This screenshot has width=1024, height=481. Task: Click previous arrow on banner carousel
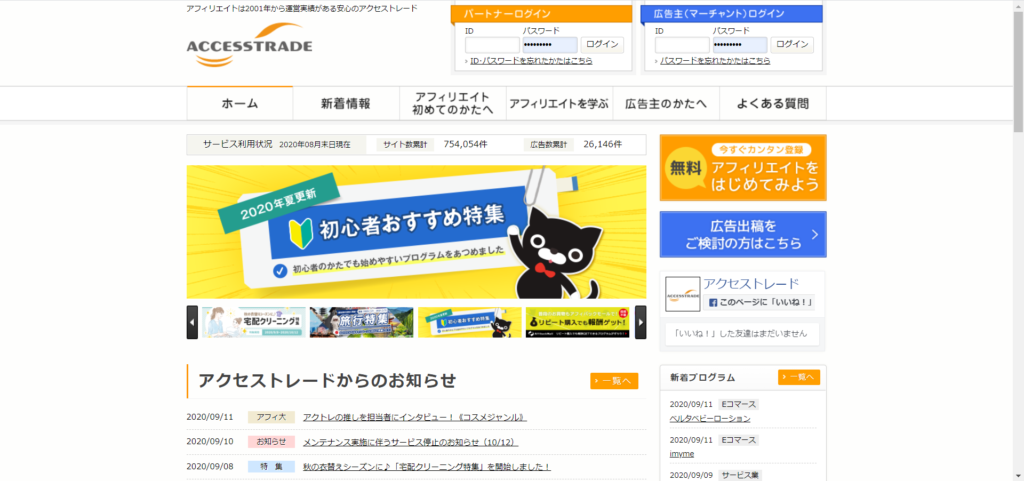(192, 322)
